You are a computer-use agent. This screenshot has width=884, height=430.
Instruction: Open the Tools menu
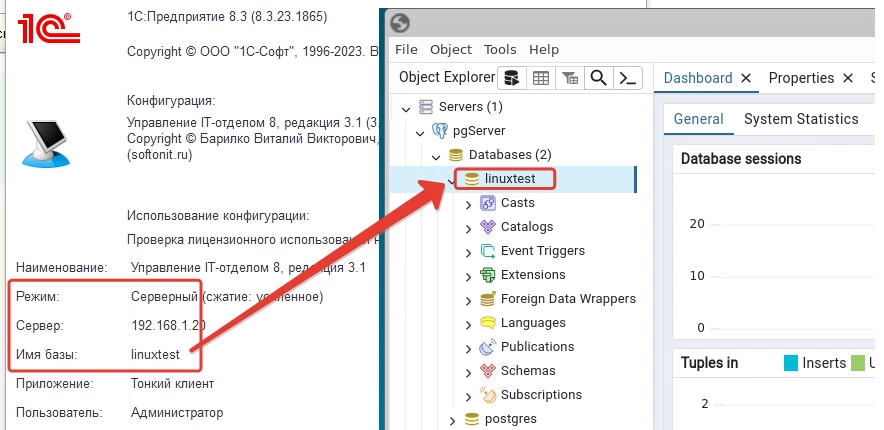click(500, 49)
